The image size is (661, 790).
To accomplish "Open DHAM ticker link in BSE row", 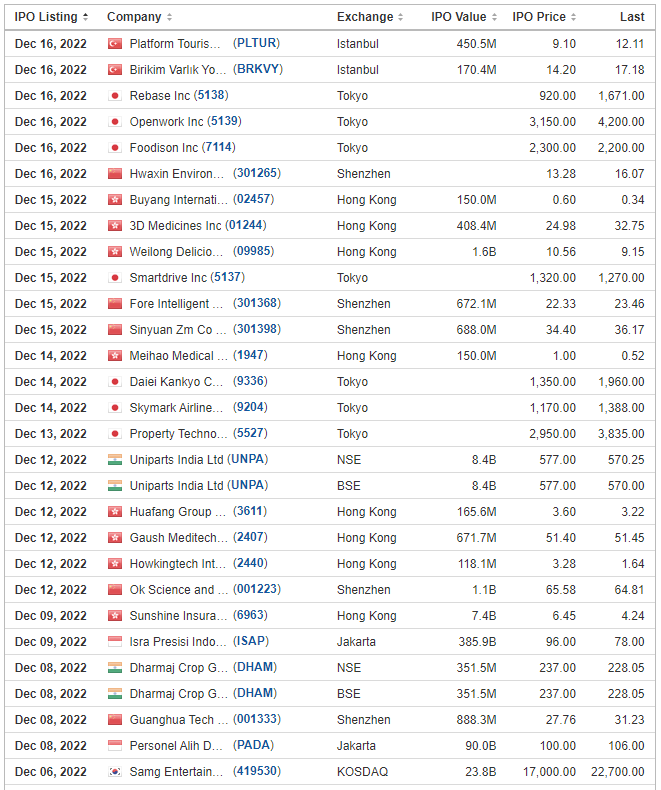I will pyautogui.click(x=254, y=693).
